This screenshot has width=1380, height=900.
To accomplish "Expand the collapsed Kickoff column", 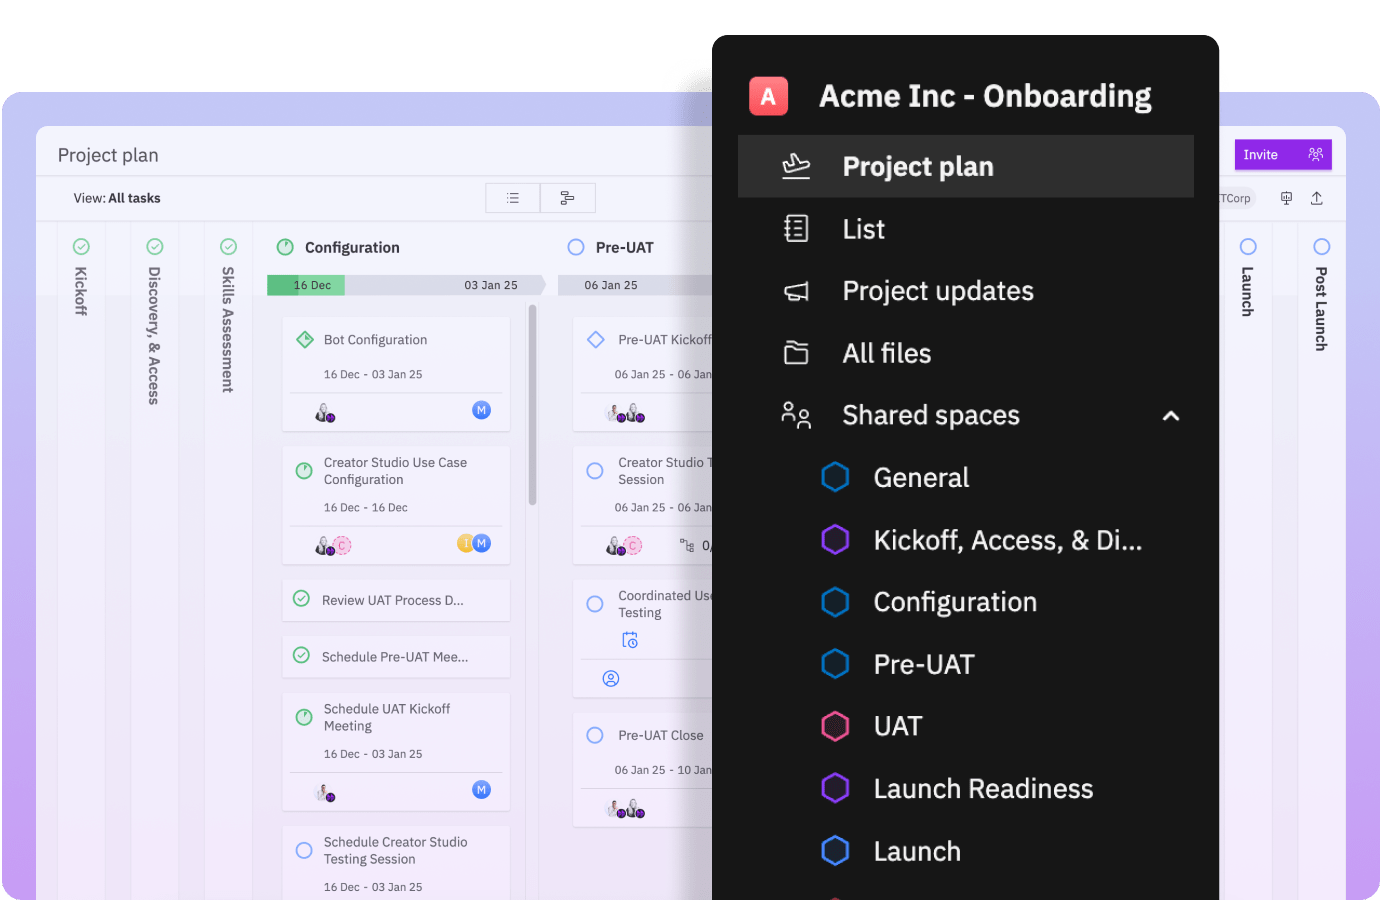I will coord(81,291).
